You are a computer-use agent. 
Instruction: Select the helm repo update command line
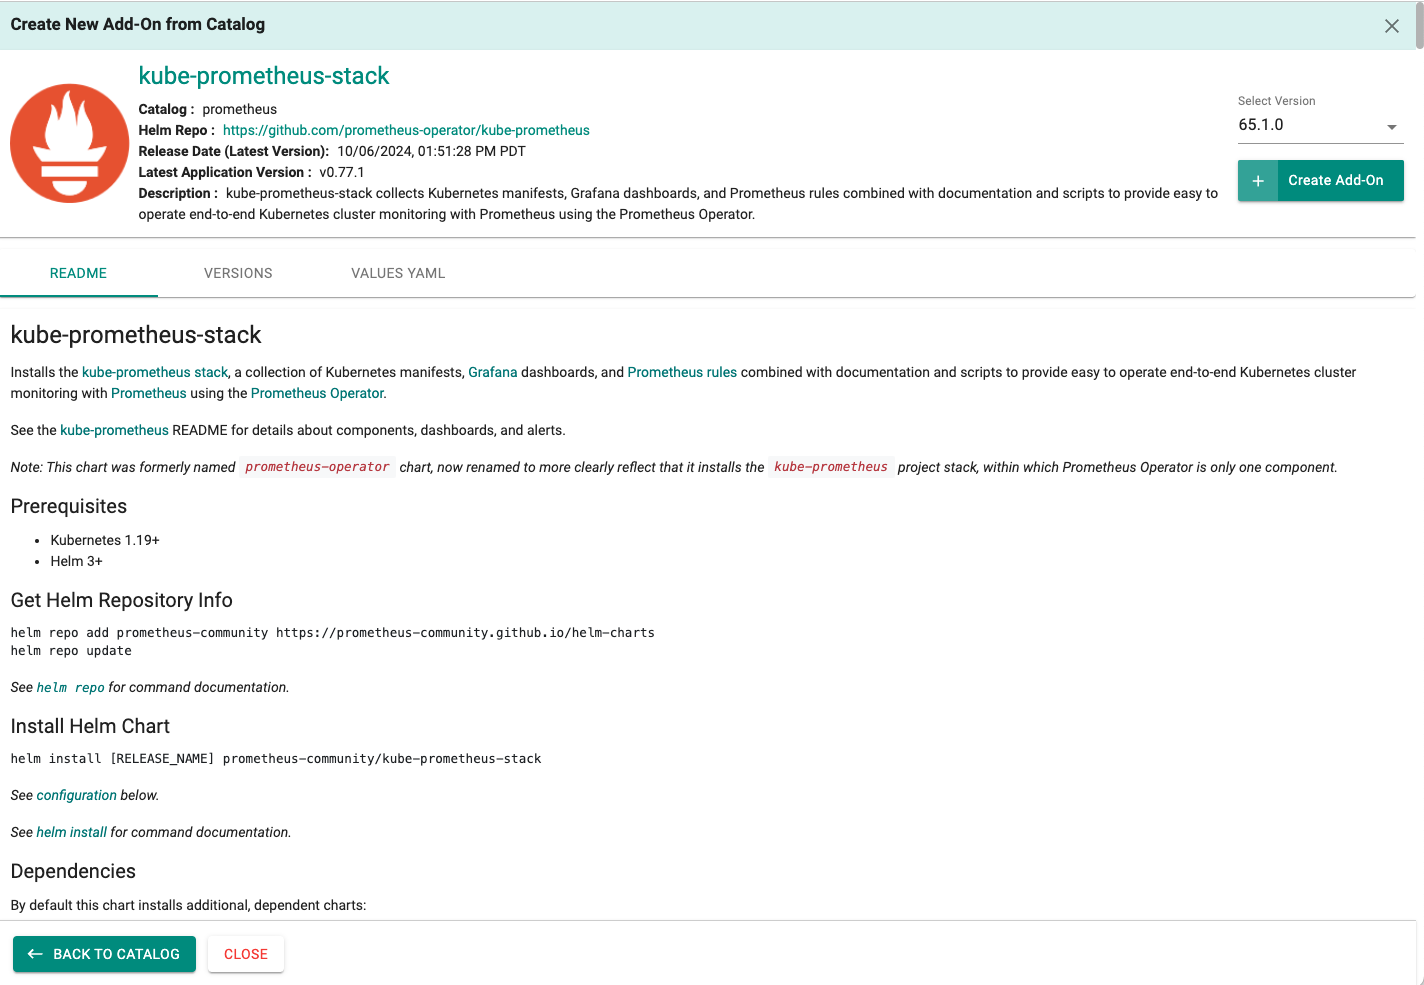coord(71,651)
